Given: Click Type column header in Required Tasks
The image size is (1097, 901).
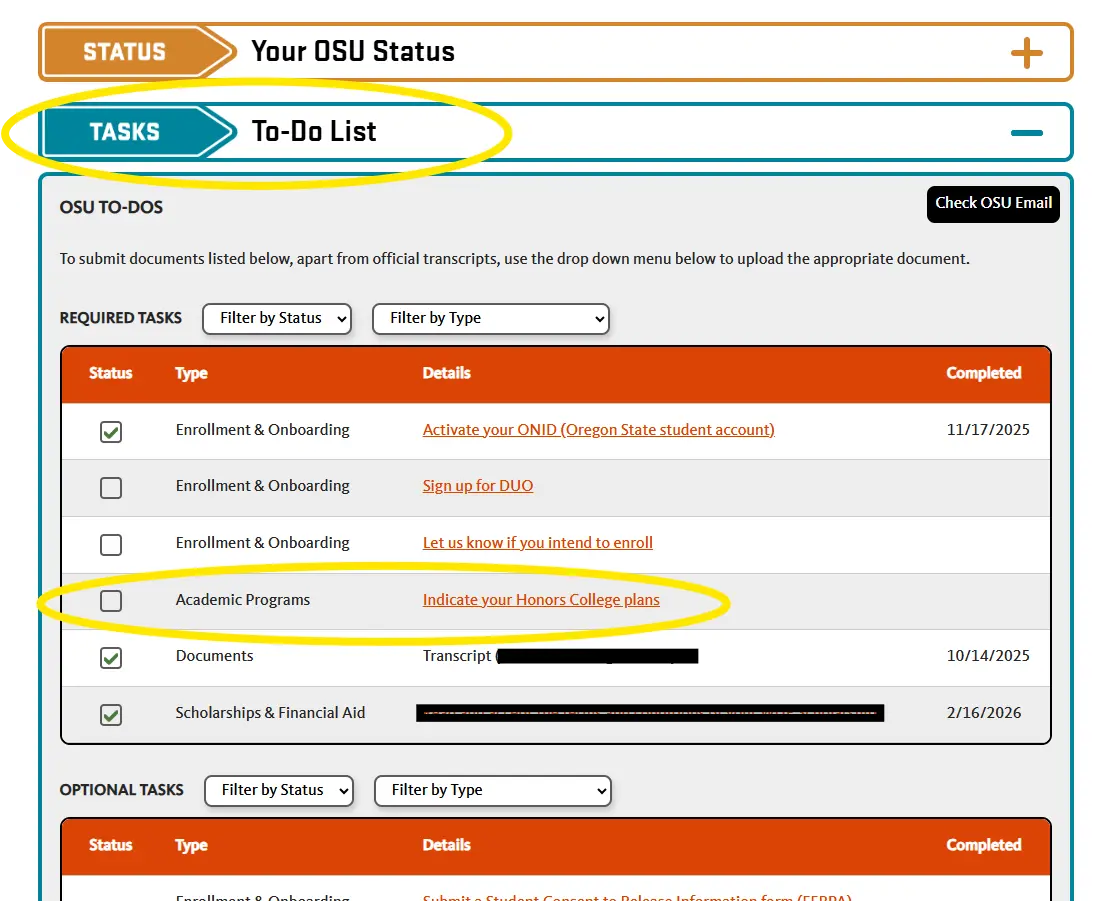Looking at the screenshot, I should coord(191,373).
